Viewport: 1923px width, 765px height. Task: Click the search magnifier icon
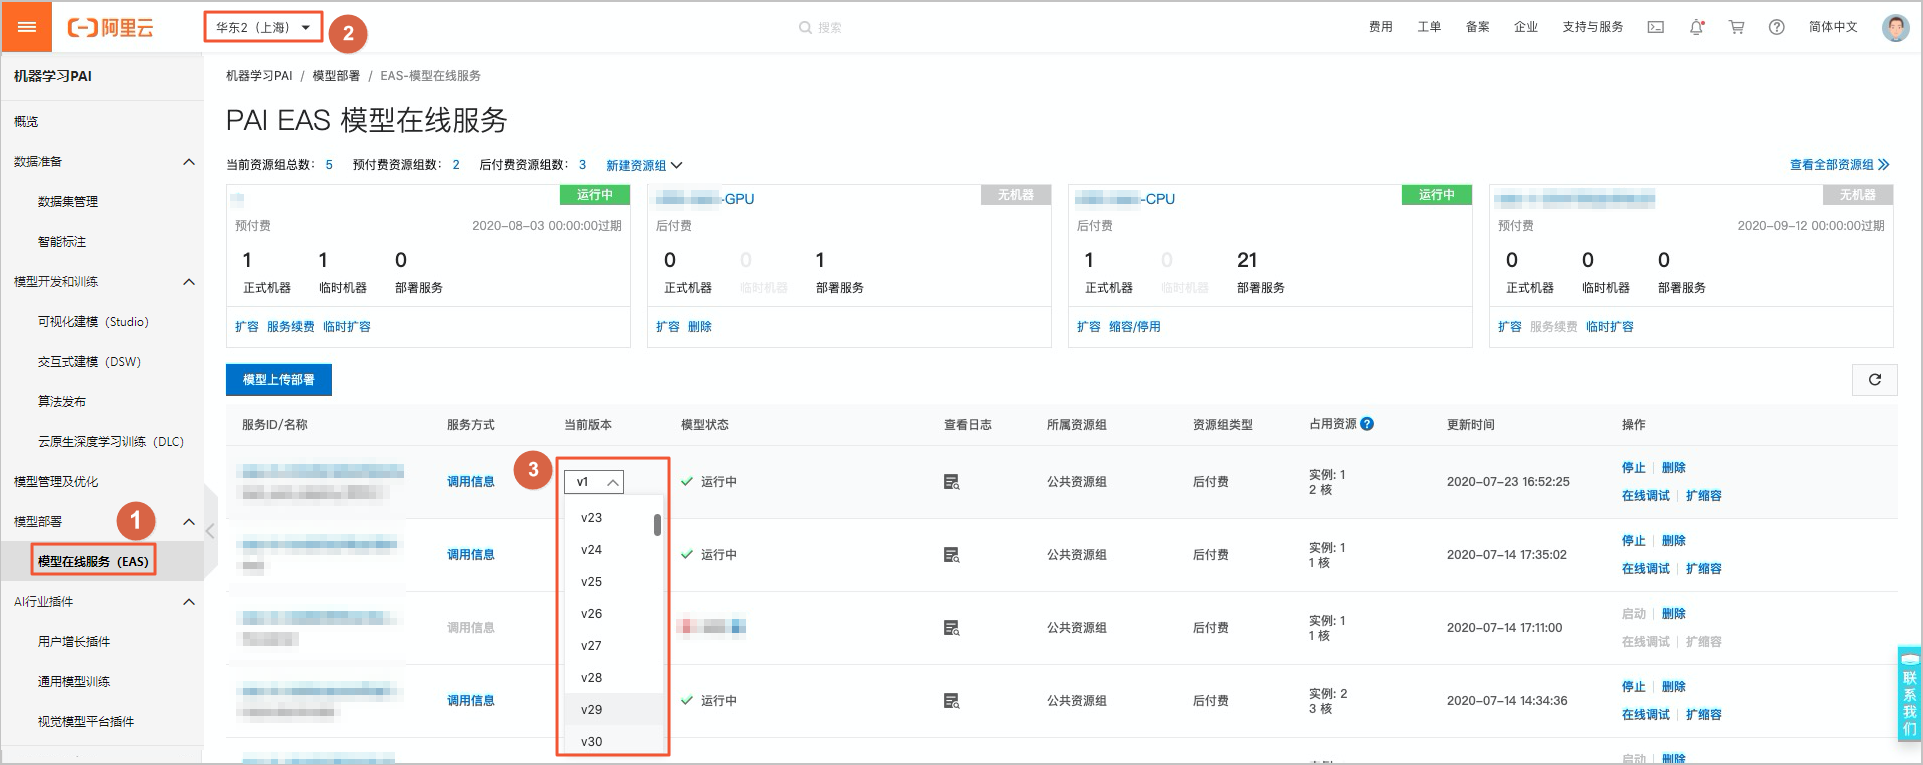[x=805, y=28]
